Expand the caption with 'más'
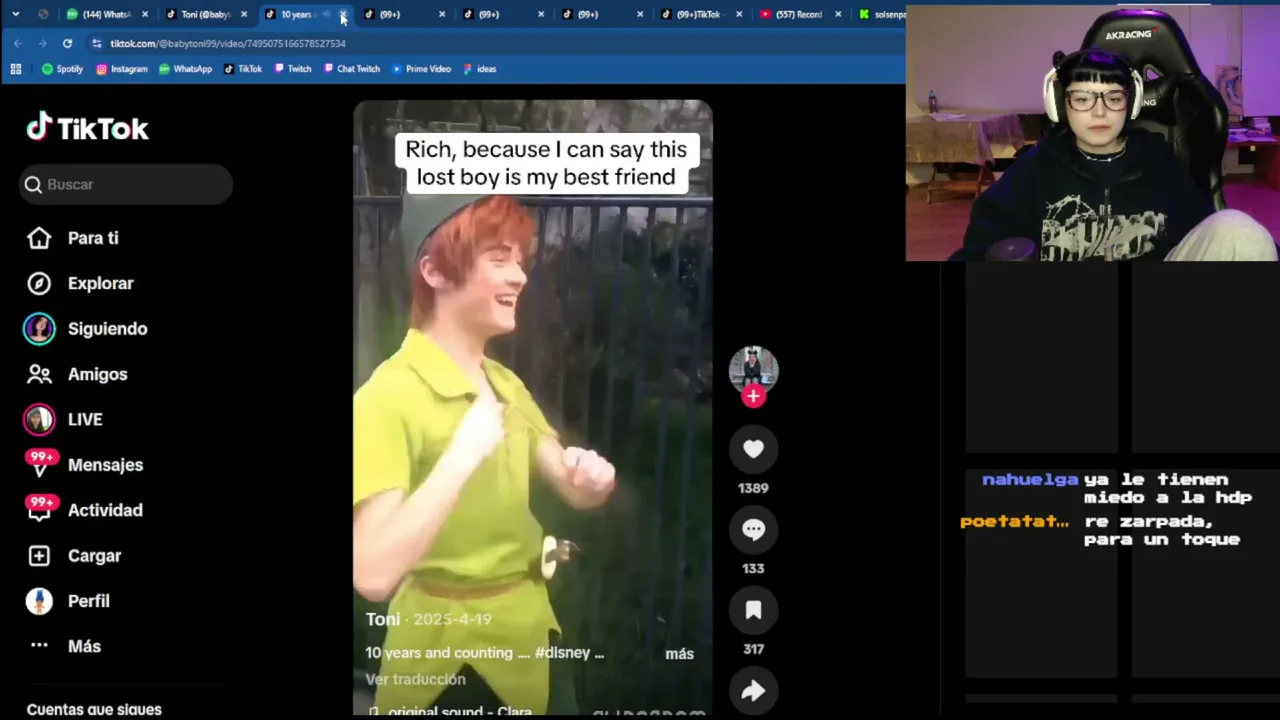1280x720 pixels. pos(679,654)
